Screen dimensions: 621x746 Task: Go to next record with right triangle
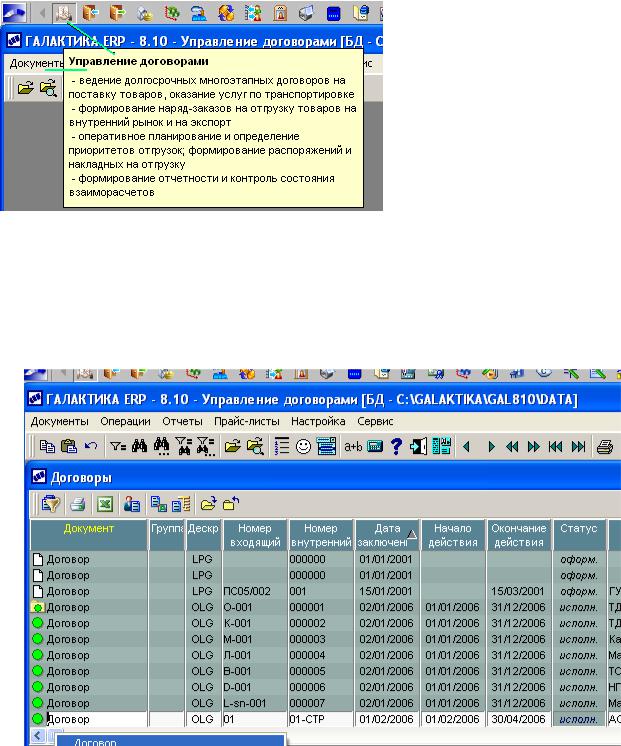coord(492,446)
